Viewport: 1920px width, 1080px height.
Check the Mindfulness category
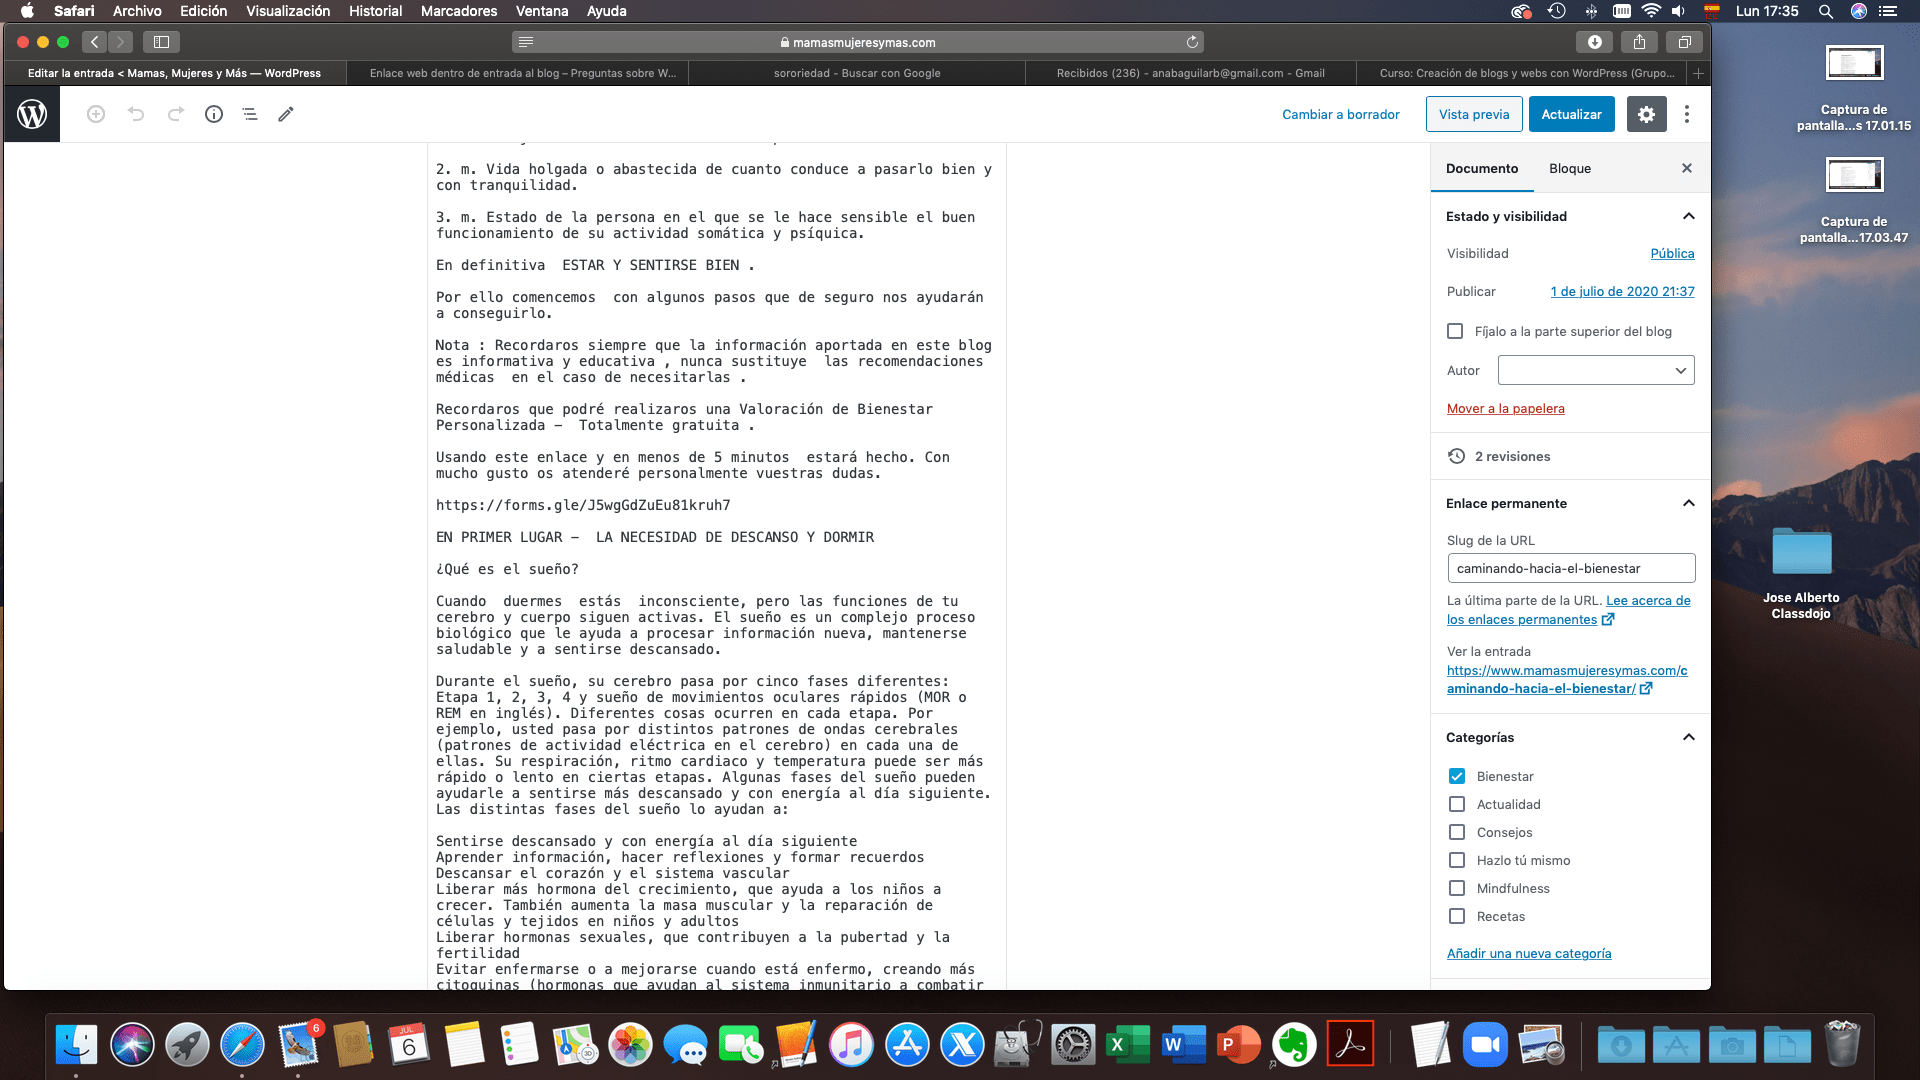coord(1457,888)
